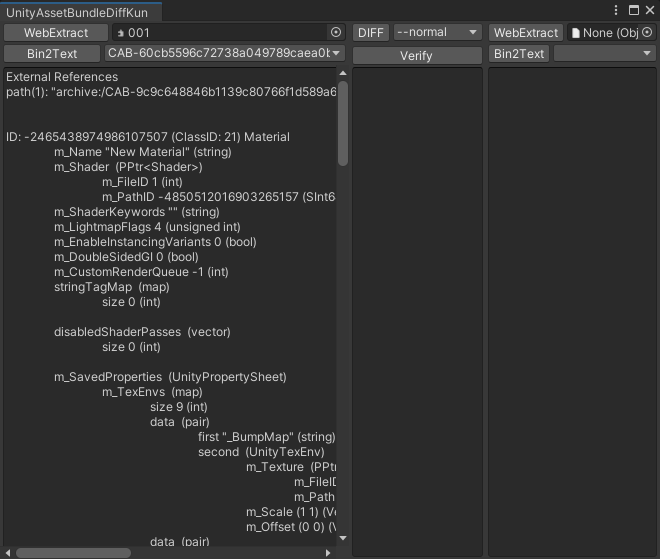660x559 pixels.
Task: Click the ID: -2465438974986107507 Material line
Action: (148, 137)
